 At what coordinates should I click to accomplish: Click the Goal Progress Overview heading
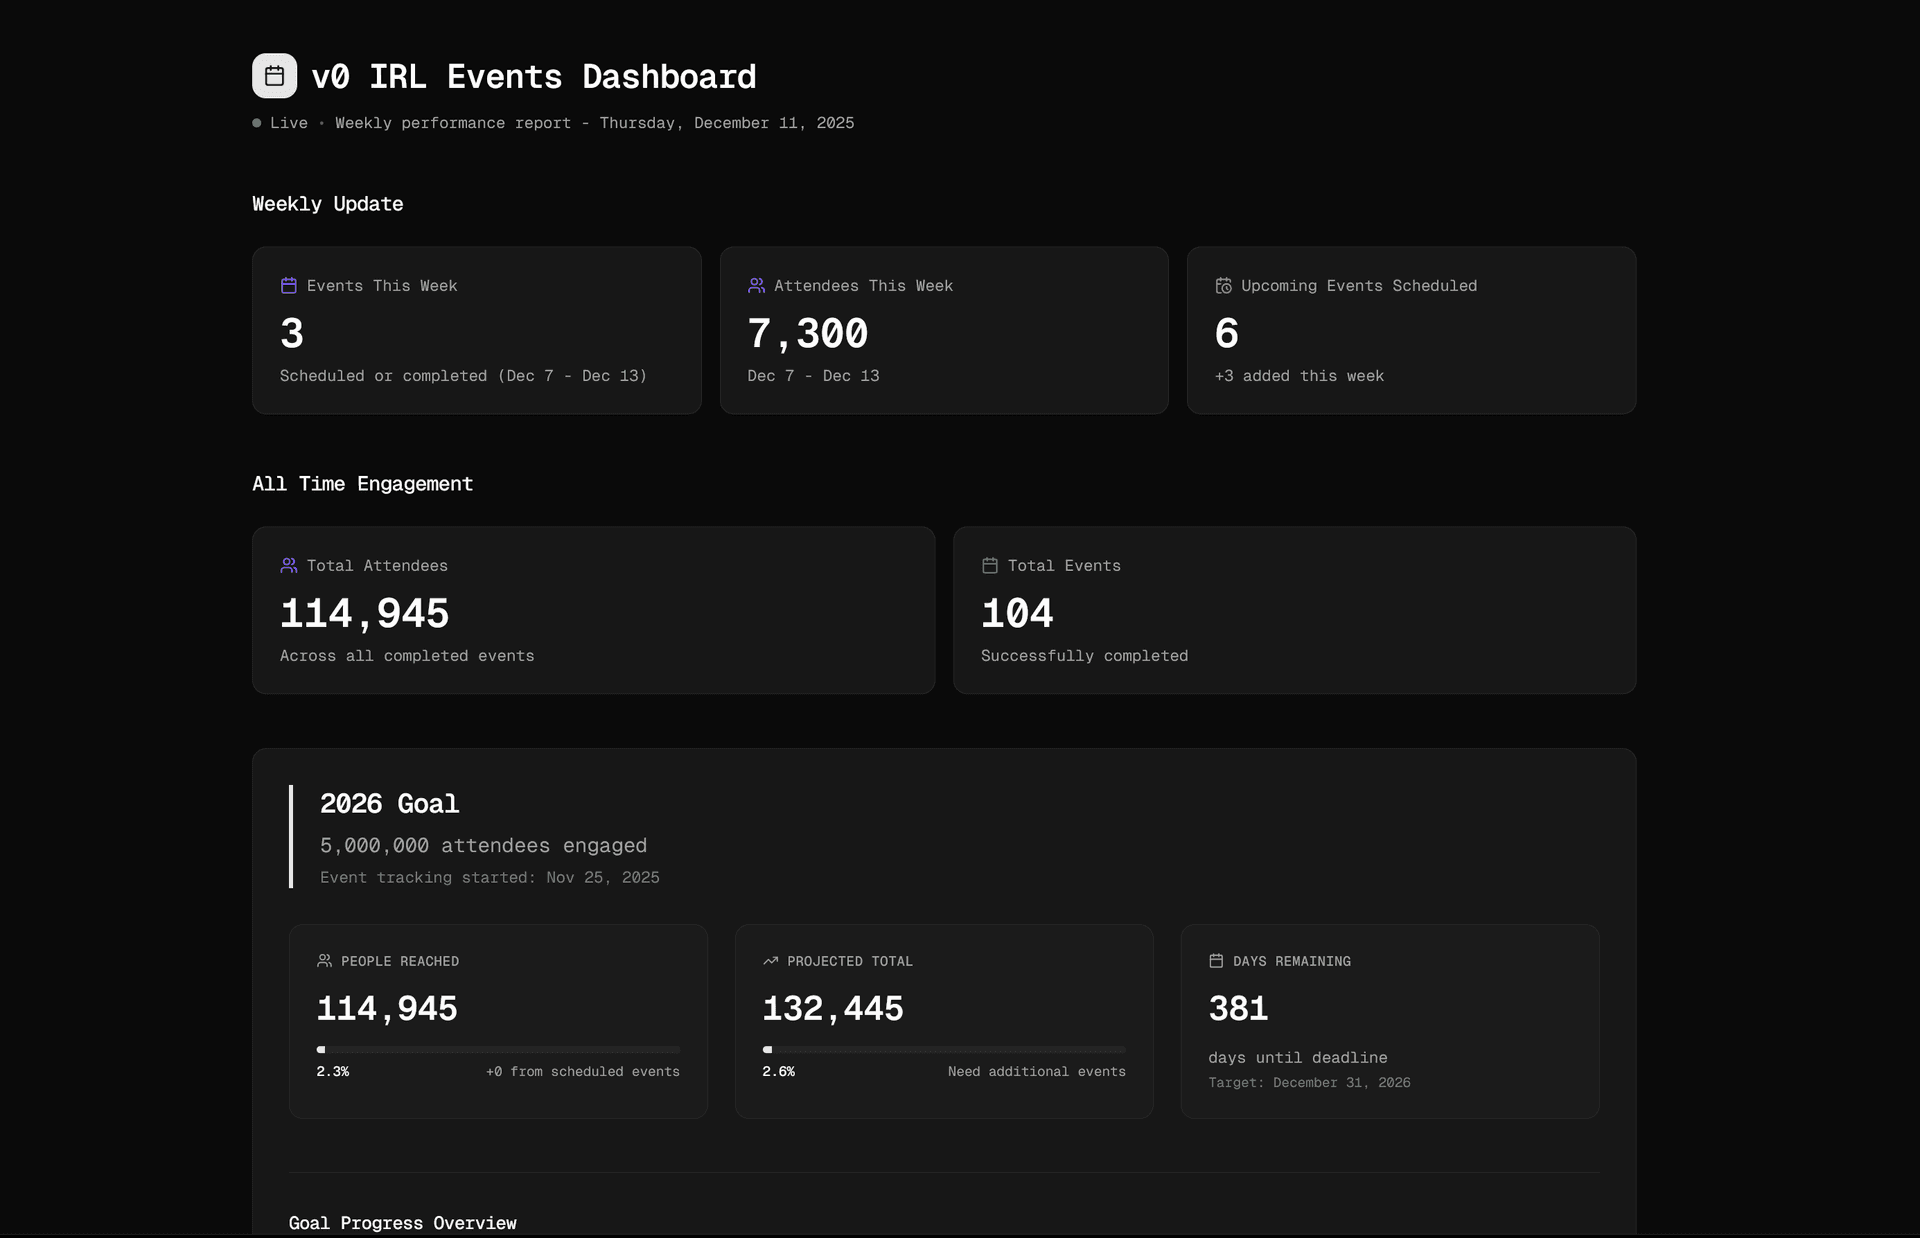pos(402,1223)
